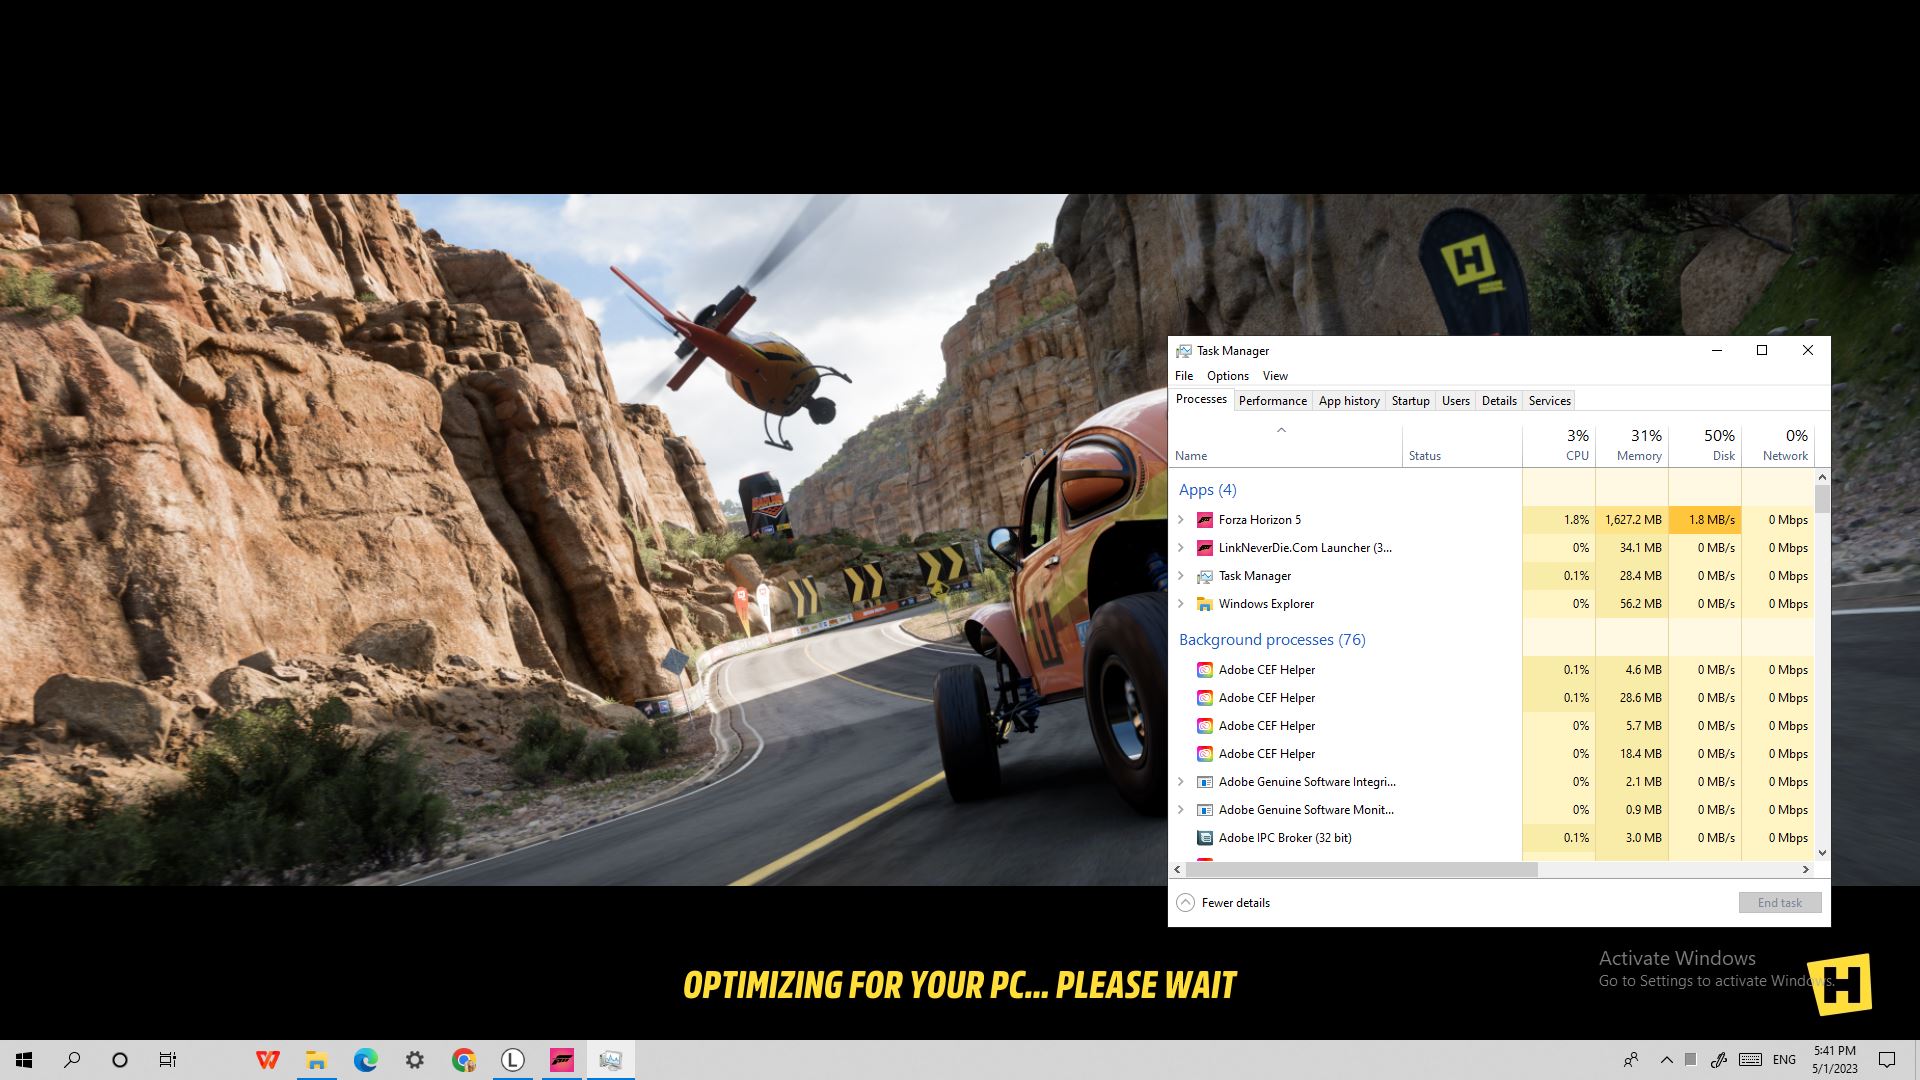Open WPS Office from taskbar
The image size is (1920, 1080).
coord(268,1060)
